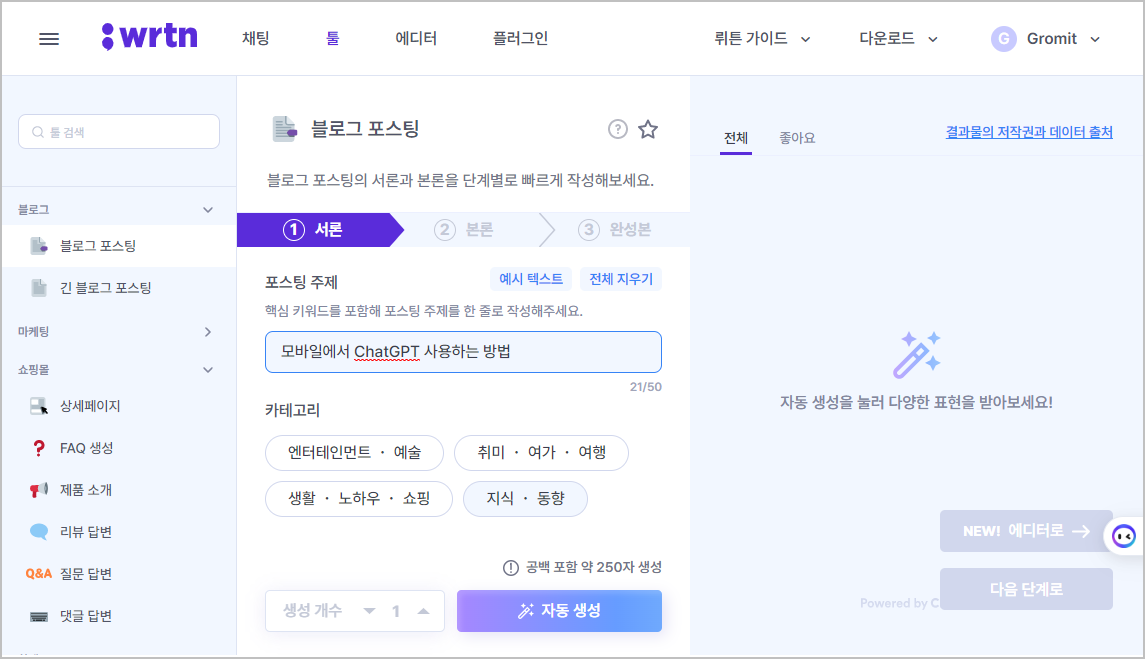This screenshot has height=659, width=1145.
Task: Select the 상세페이지 tool icon
Action: (39, 405)
